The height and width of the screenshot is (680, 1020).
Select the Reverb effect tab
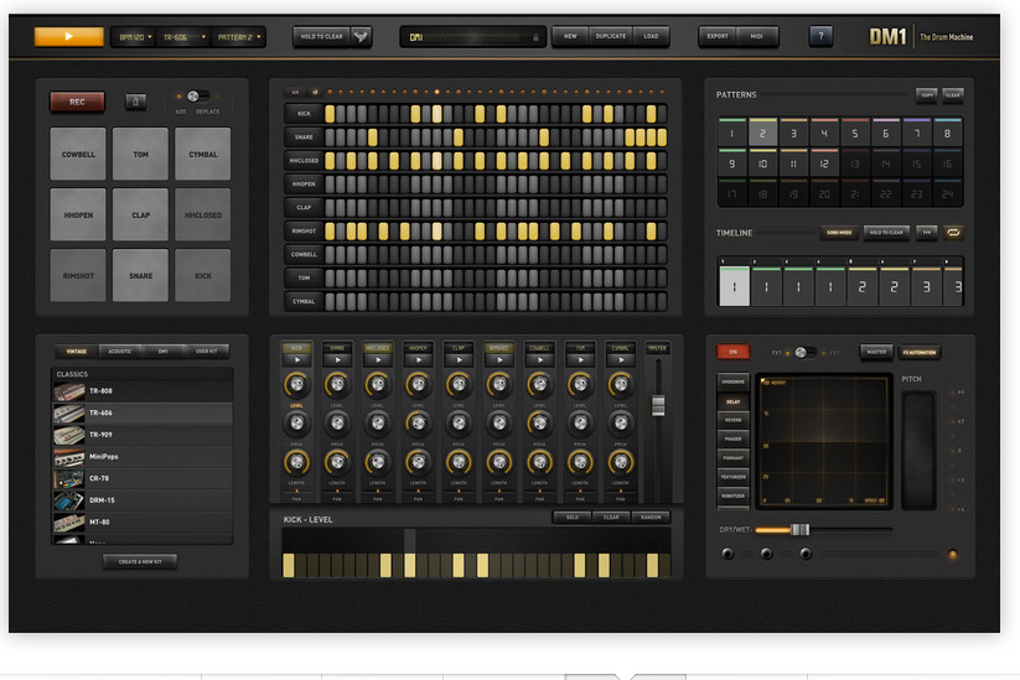click(733, 420)
